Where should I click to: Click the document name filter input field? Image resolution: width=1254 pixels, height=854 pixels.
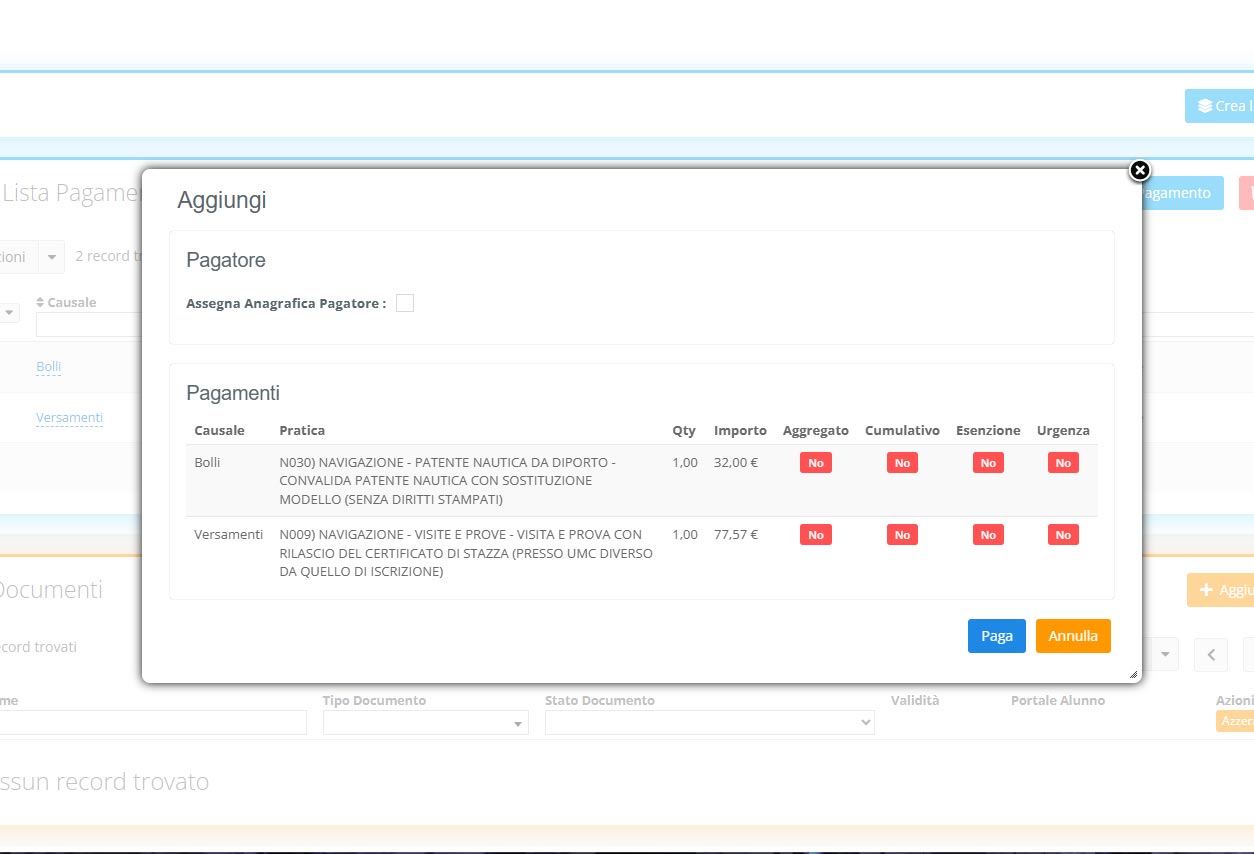(152, 722)
